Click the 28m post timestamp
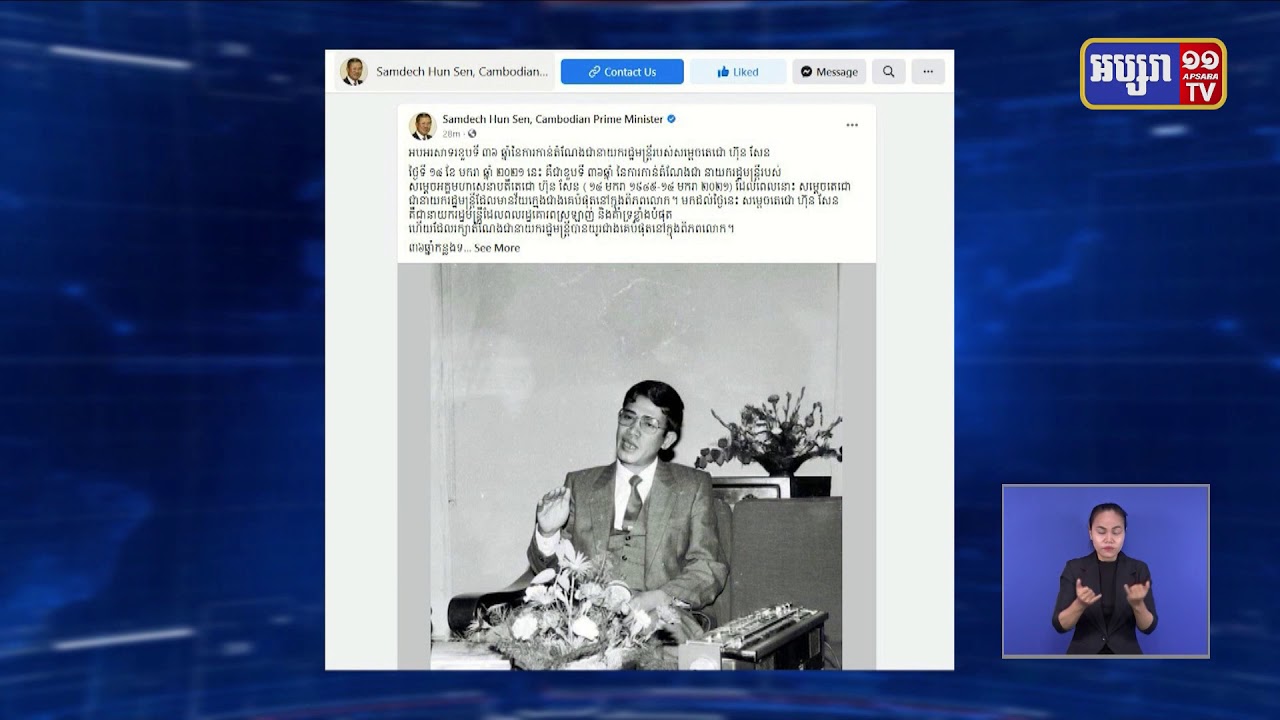Viewport: 1280px width, 720px height. pyautogui.click(x=452, y=134)
